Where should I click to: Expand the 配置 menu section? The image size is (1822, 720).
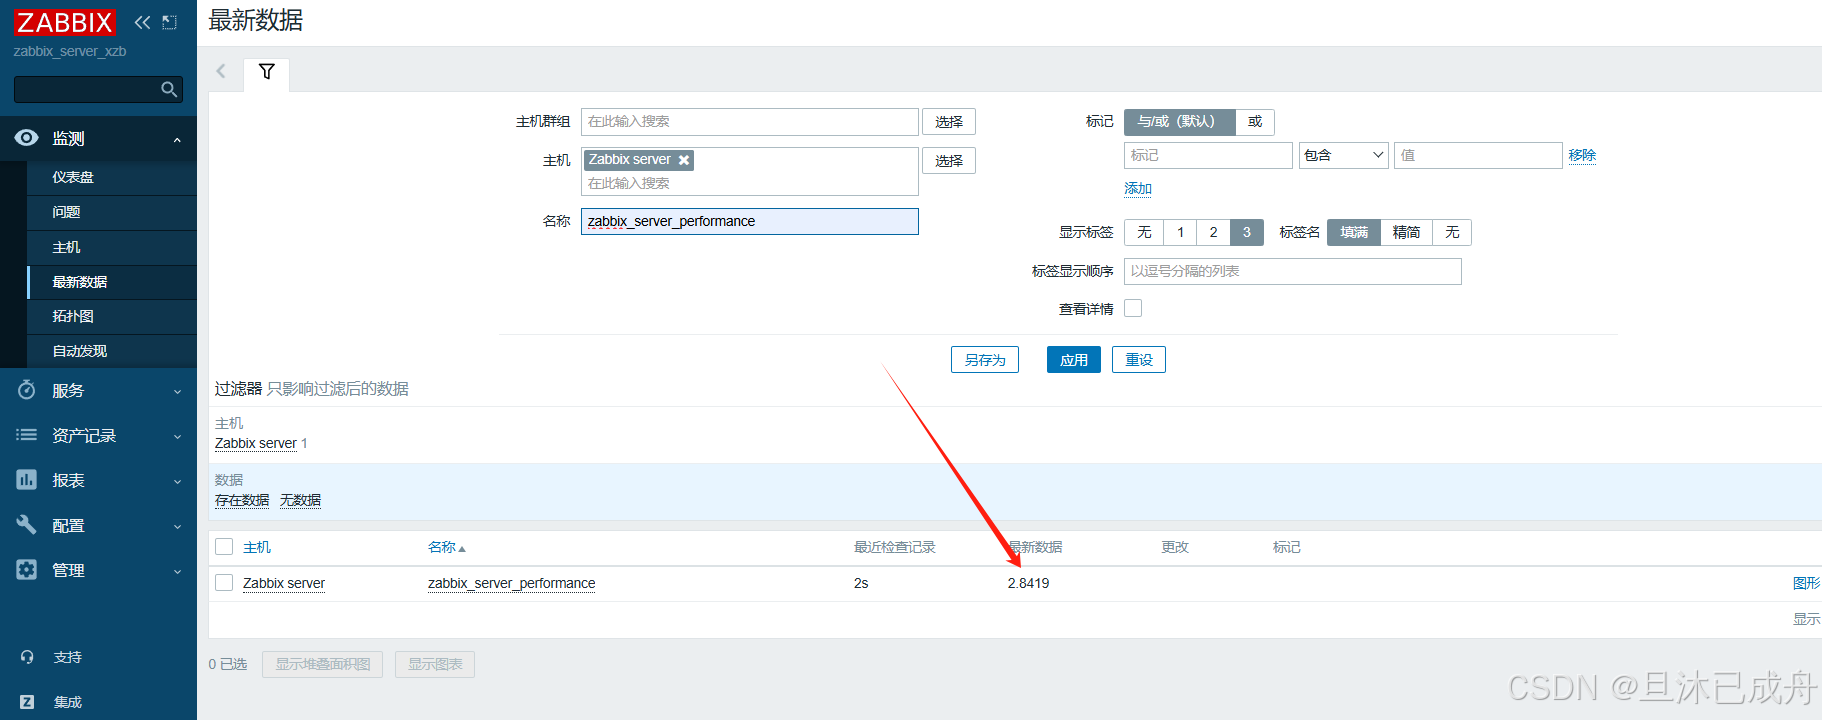177,526
